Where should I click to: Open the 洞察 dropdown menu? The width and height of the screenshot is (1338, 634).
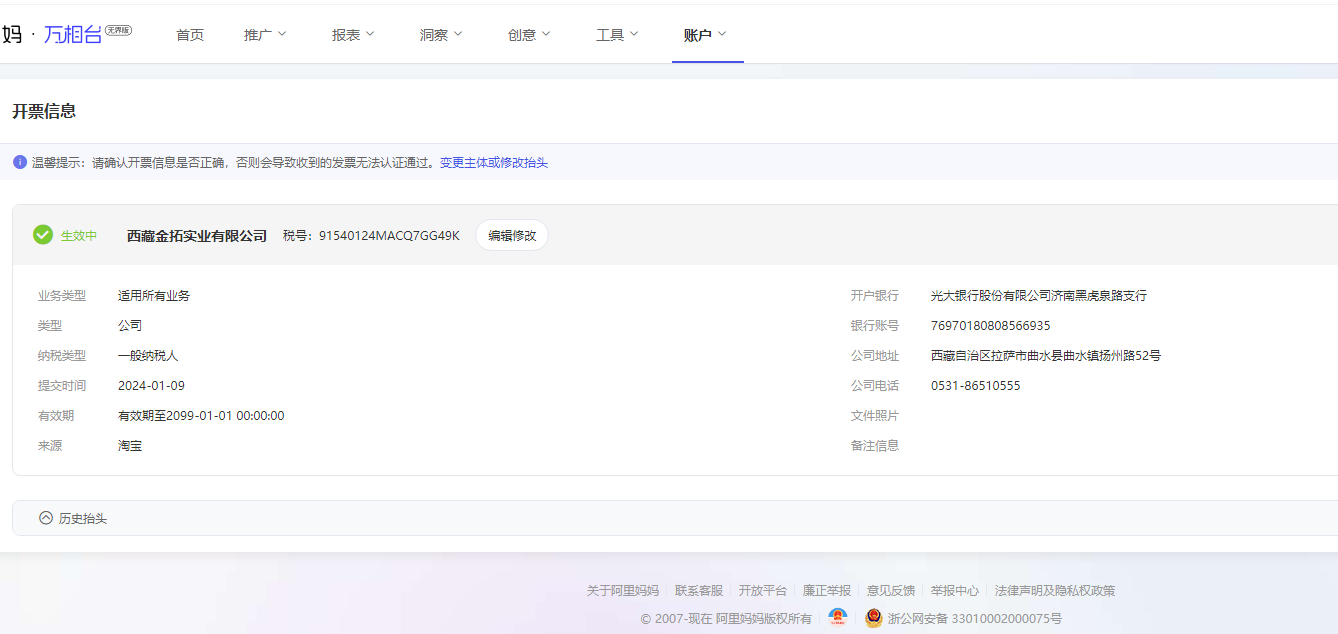tap(441, 35)
